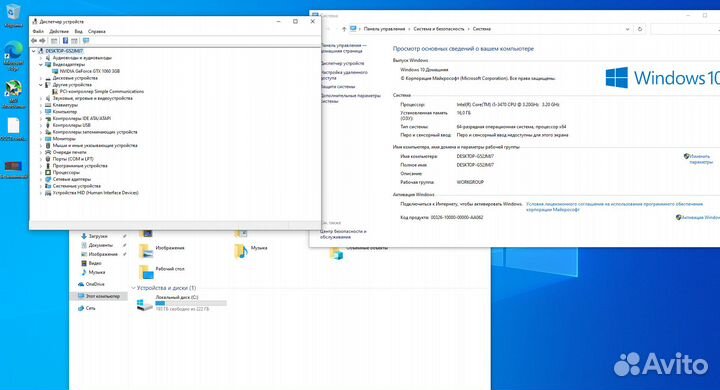This screenshot has width=720, height=390.
Task: Click the forward arrow in Device Manager toolbar
Action: [x=42, y=40]
